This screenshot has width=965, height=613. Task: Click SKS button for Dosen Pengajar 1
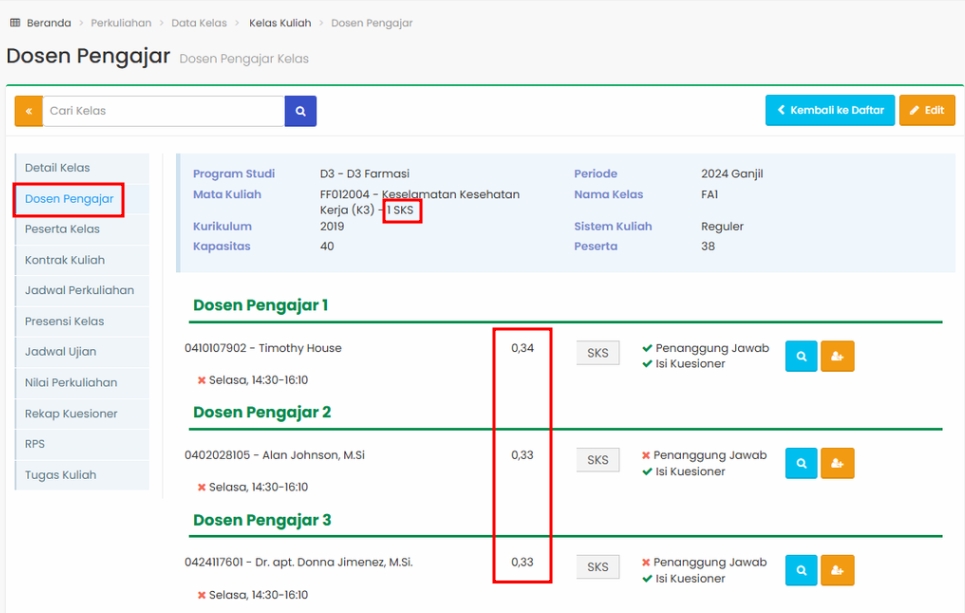pos(597,353)
